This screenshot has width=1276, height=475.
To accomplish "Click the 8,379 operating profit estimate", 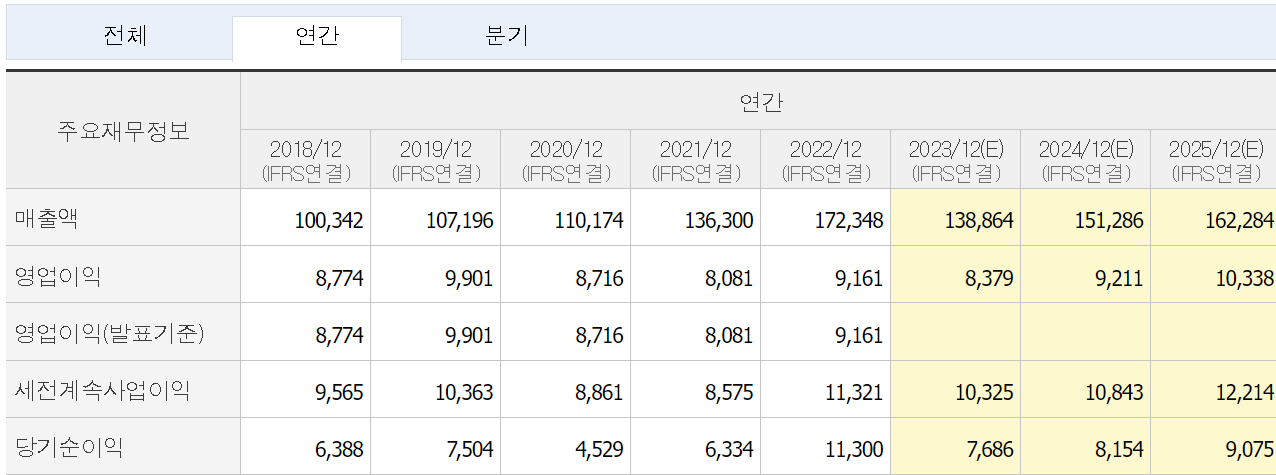I will pos(989,277).
